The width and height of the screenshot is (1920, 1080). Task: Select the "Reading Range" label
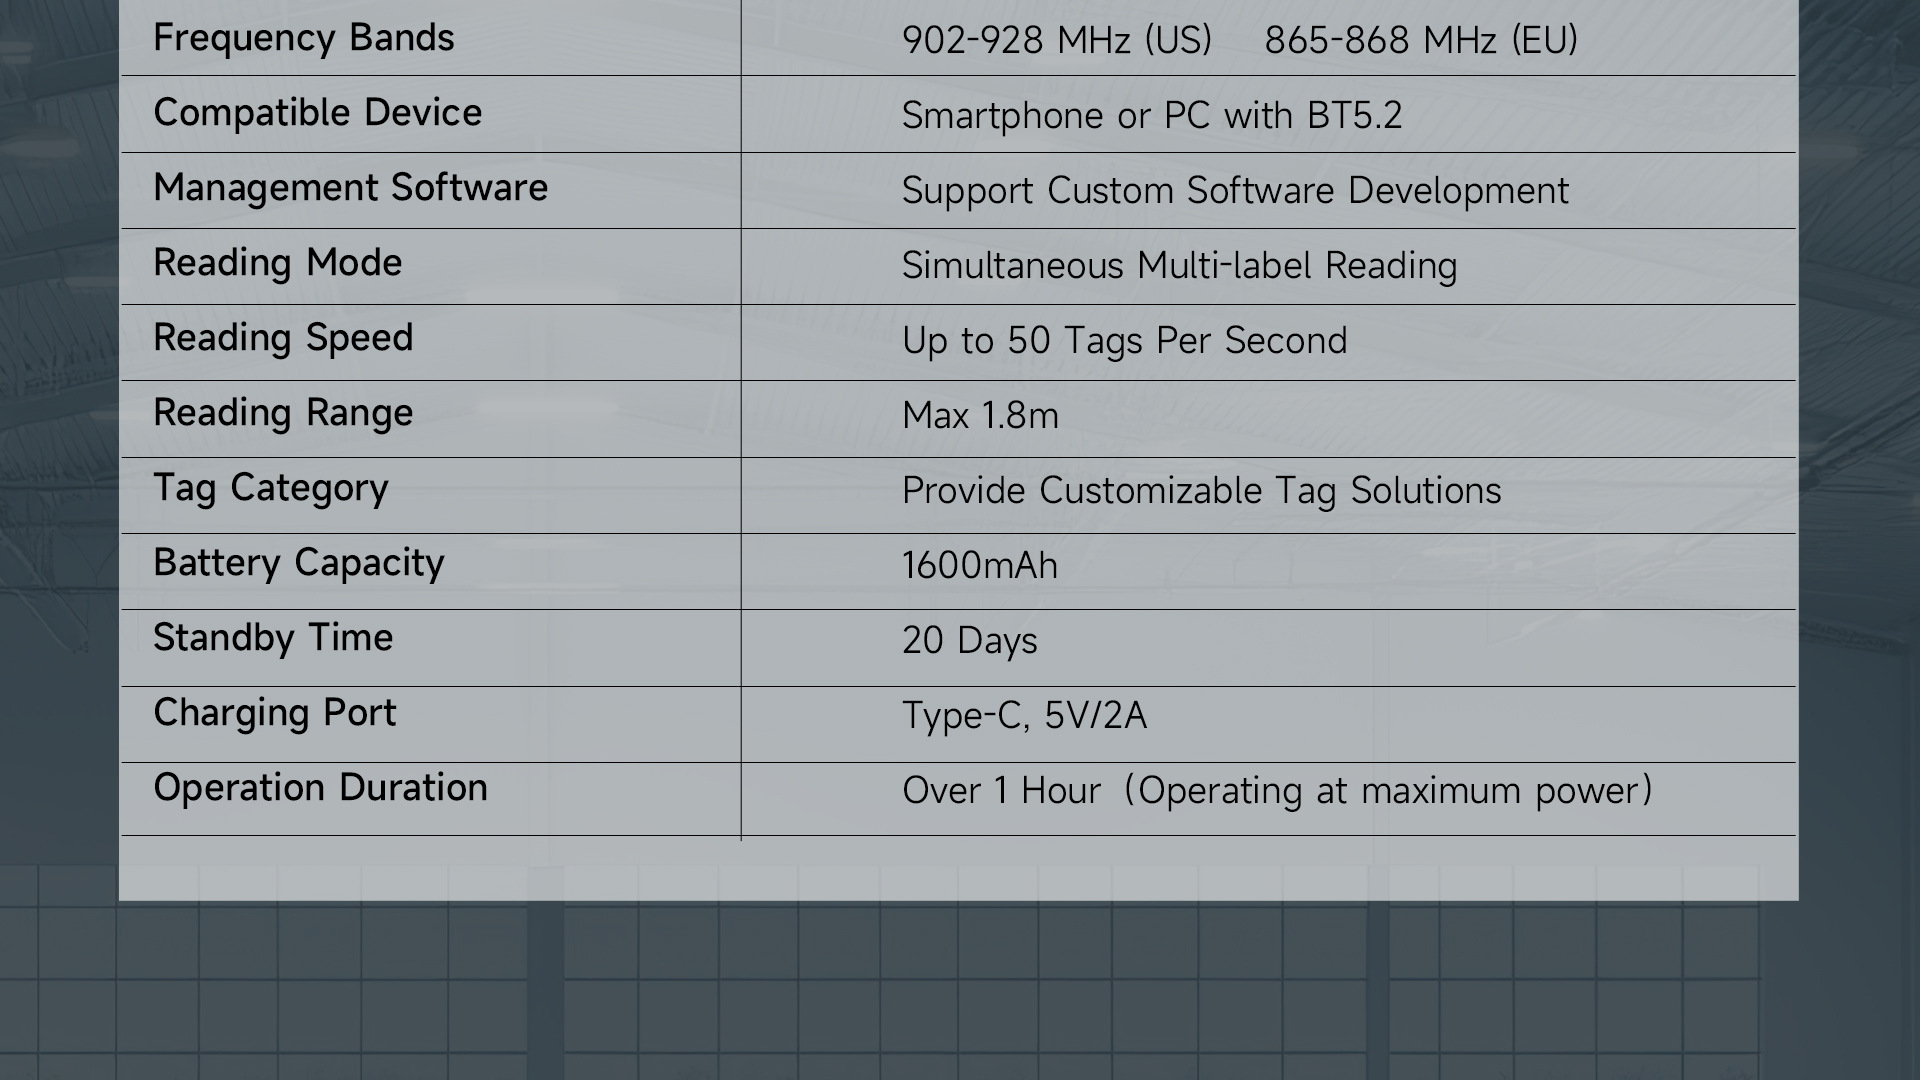[283, 413]
